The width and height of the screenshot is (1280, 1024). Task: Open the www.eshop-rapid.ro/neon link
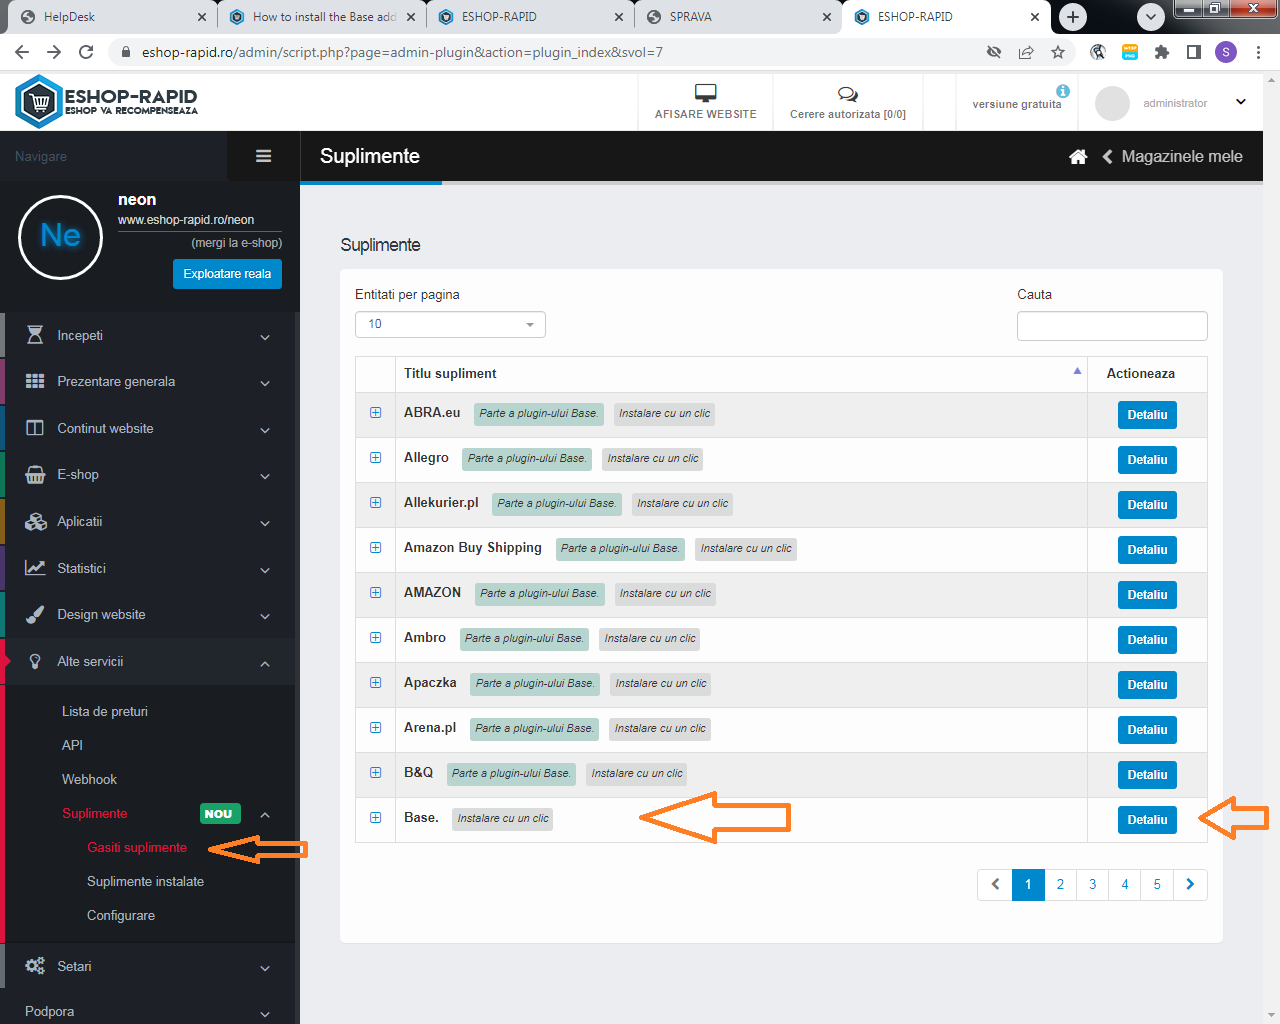[x=186, y=220]
